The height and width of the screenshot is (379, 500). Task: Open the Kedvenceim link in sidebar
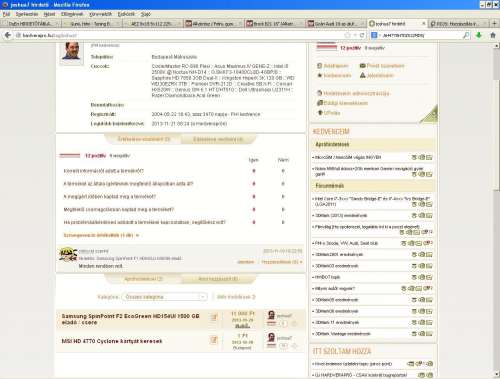point(337,75)
